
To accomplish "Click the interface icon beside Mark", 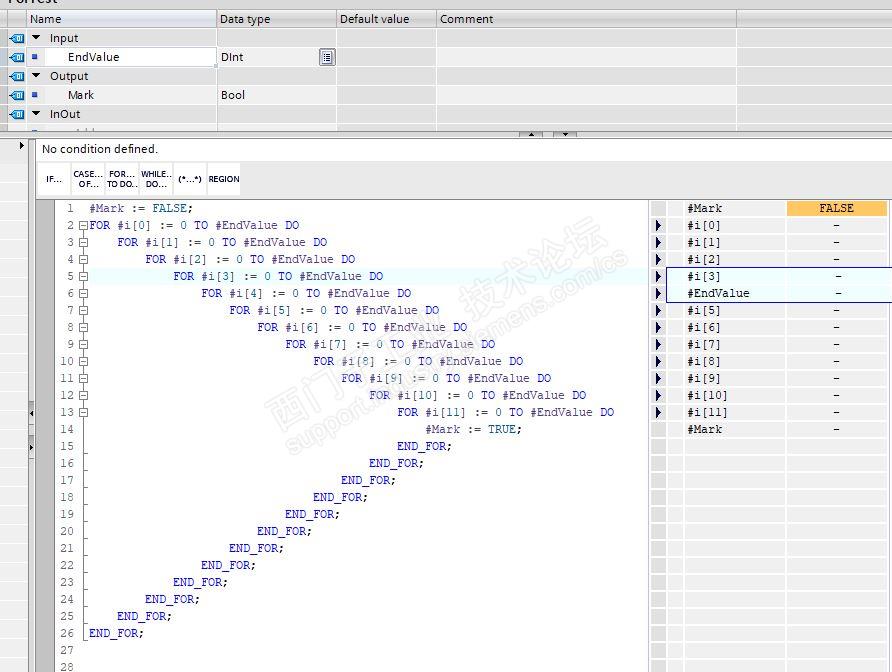I will [16, 95].
